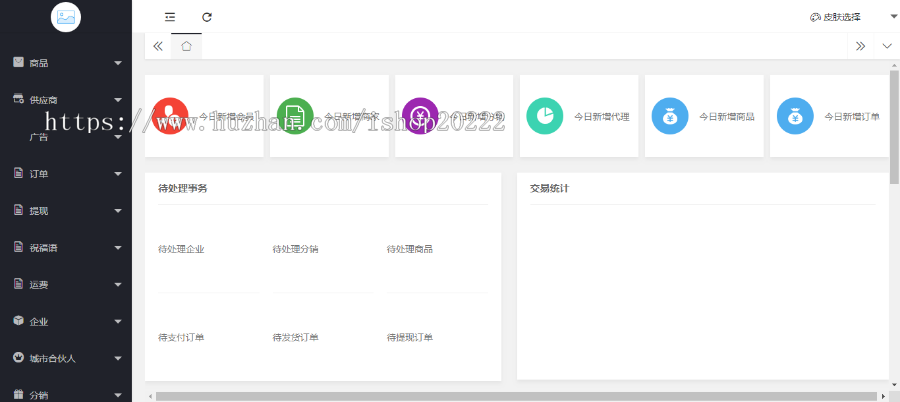The width and height of the screenshot is (900, 402).
Task: Open 待支付订单 pending item
Action: click(x=181, y=337)
